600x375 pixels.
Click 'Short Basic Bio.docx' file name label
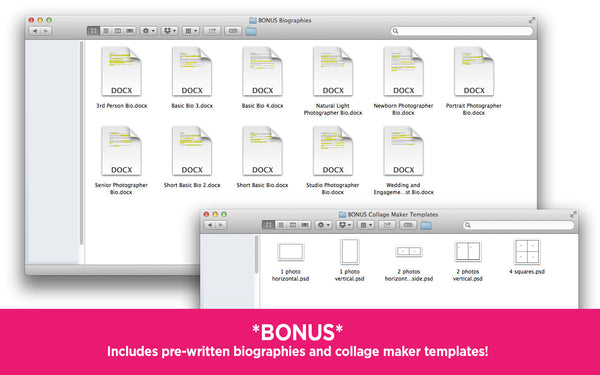262,185
